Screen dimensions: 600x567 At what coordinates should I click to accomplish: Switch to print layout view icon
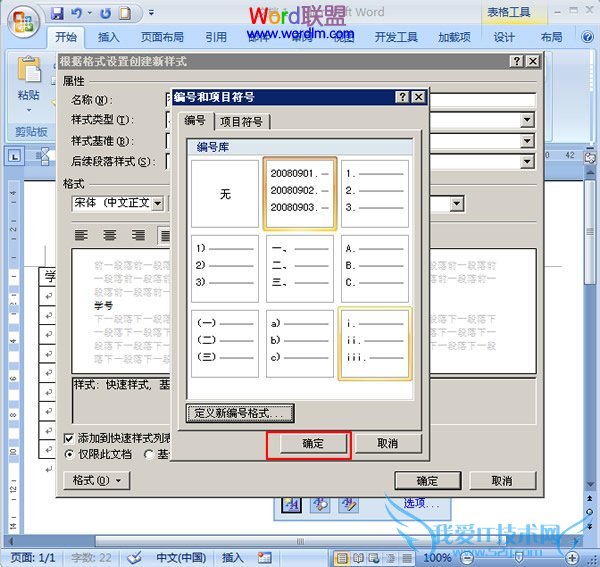(342, 558)
